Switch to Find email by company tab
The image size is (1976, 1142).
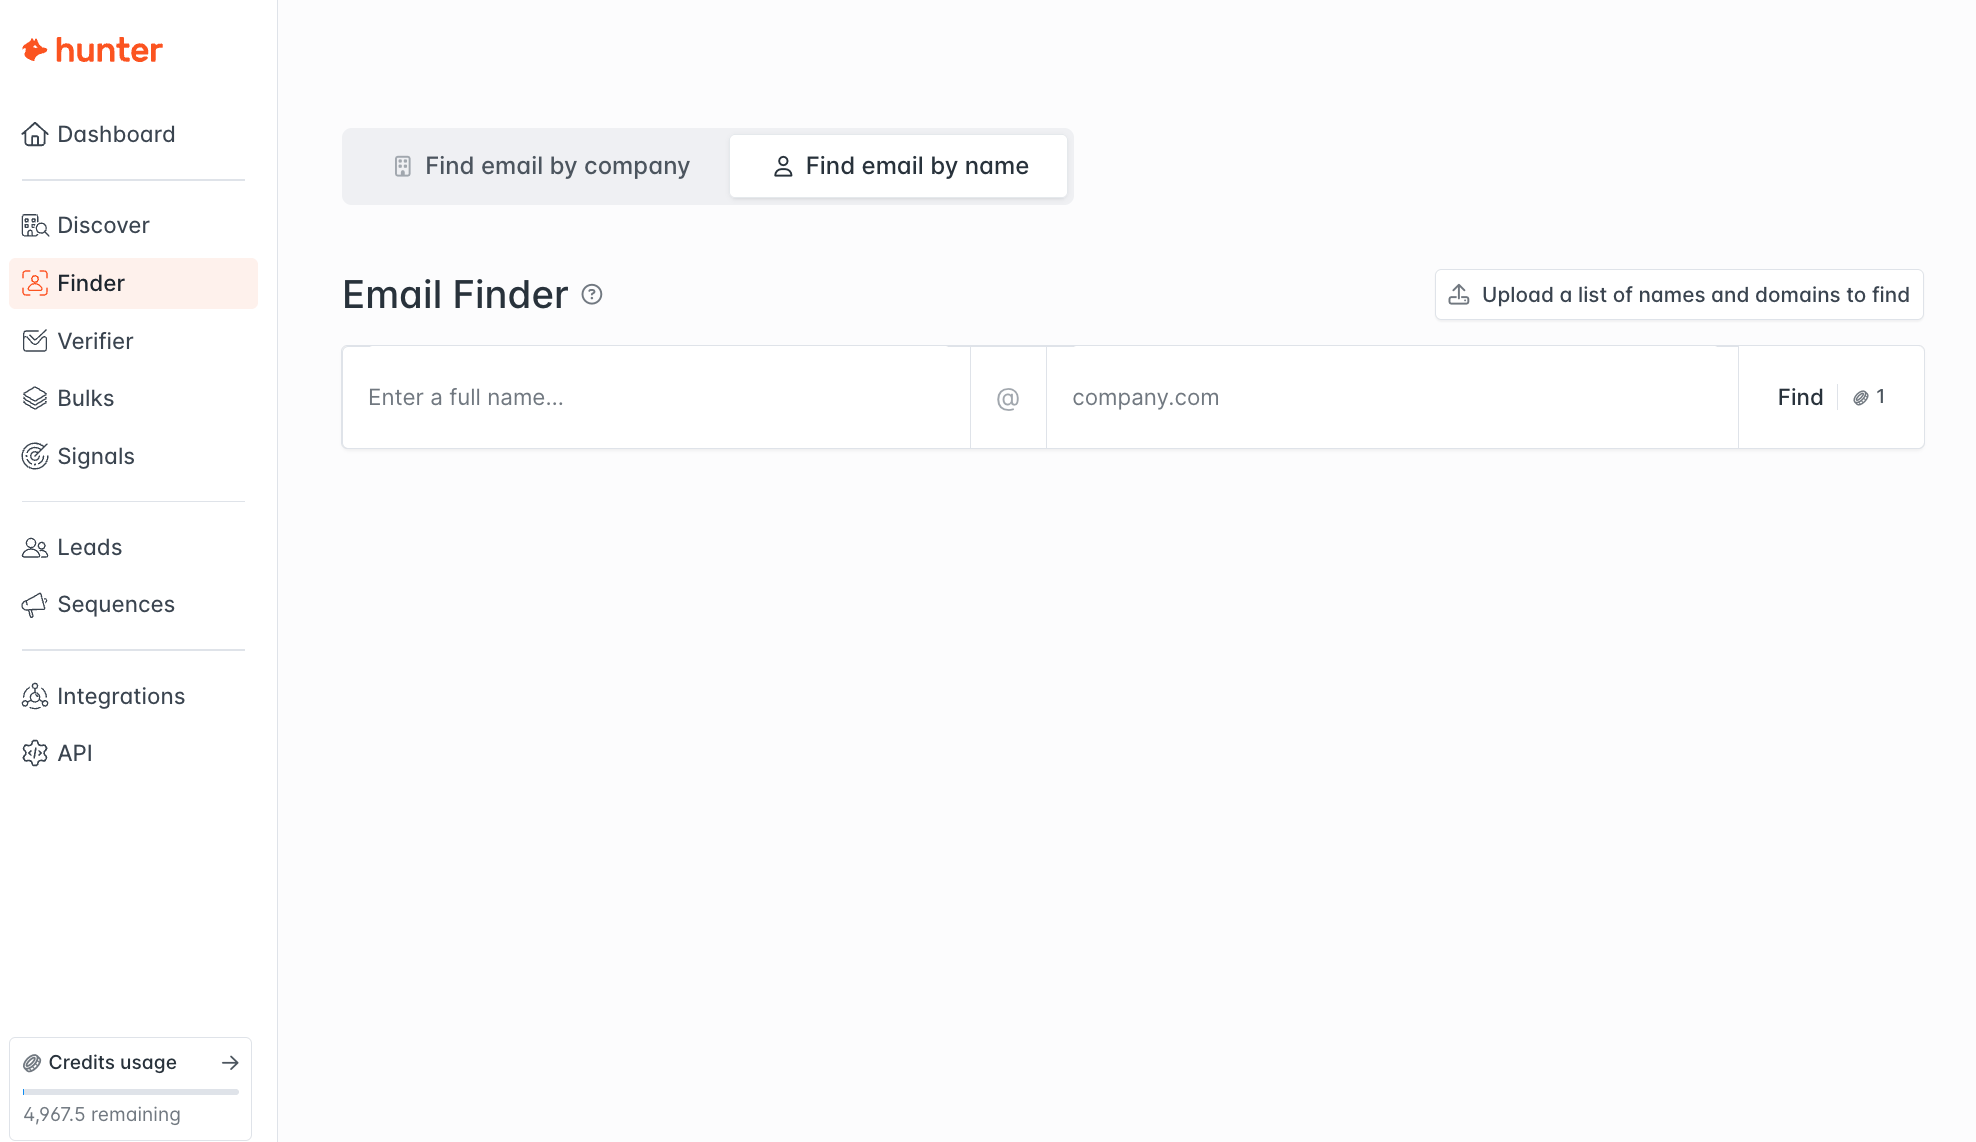[541, 166]
